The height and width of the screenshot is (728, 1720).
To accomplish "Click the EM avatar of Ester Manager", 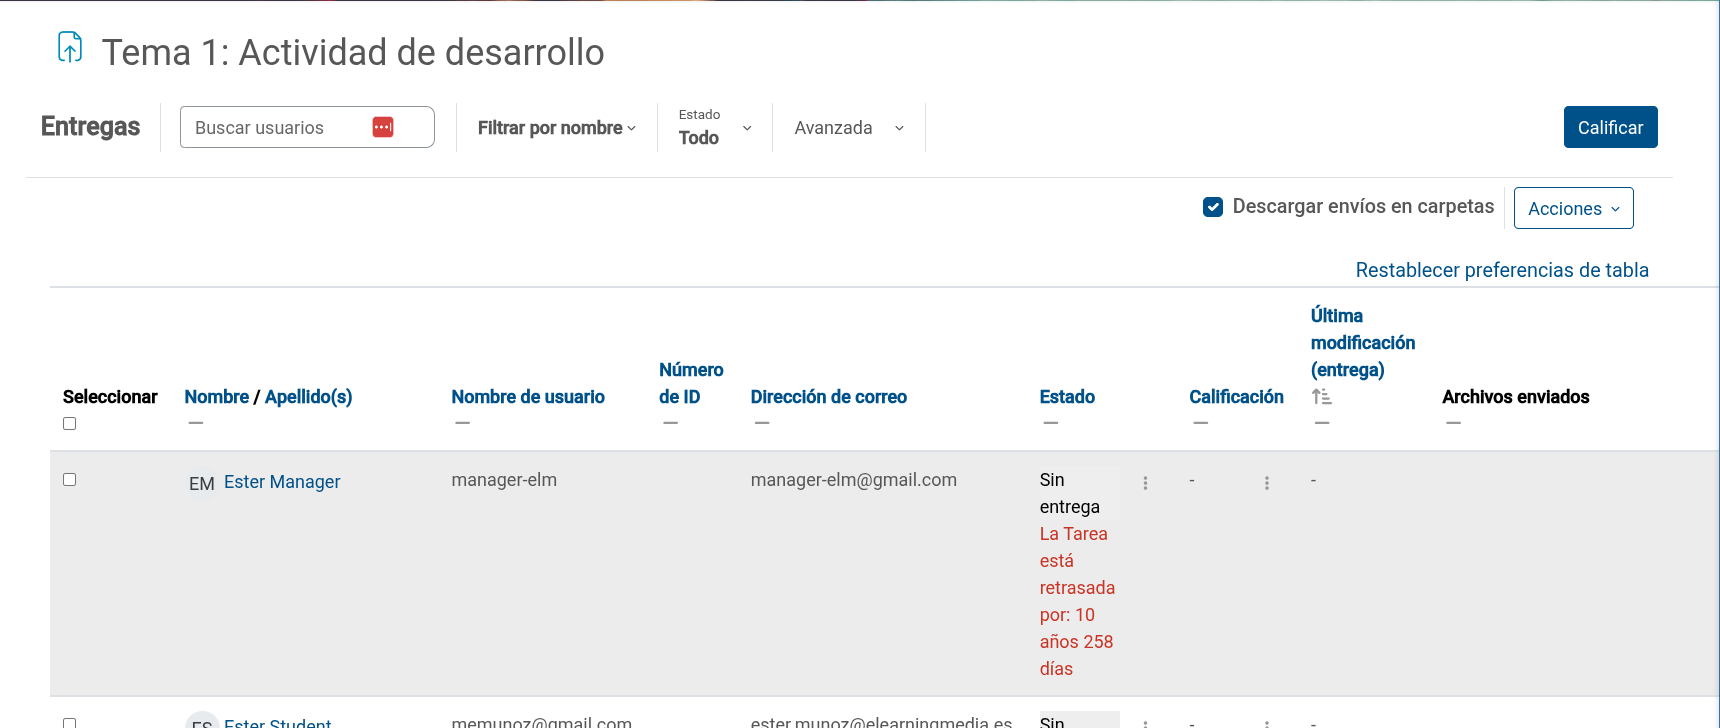I will (x=202, y=483).
